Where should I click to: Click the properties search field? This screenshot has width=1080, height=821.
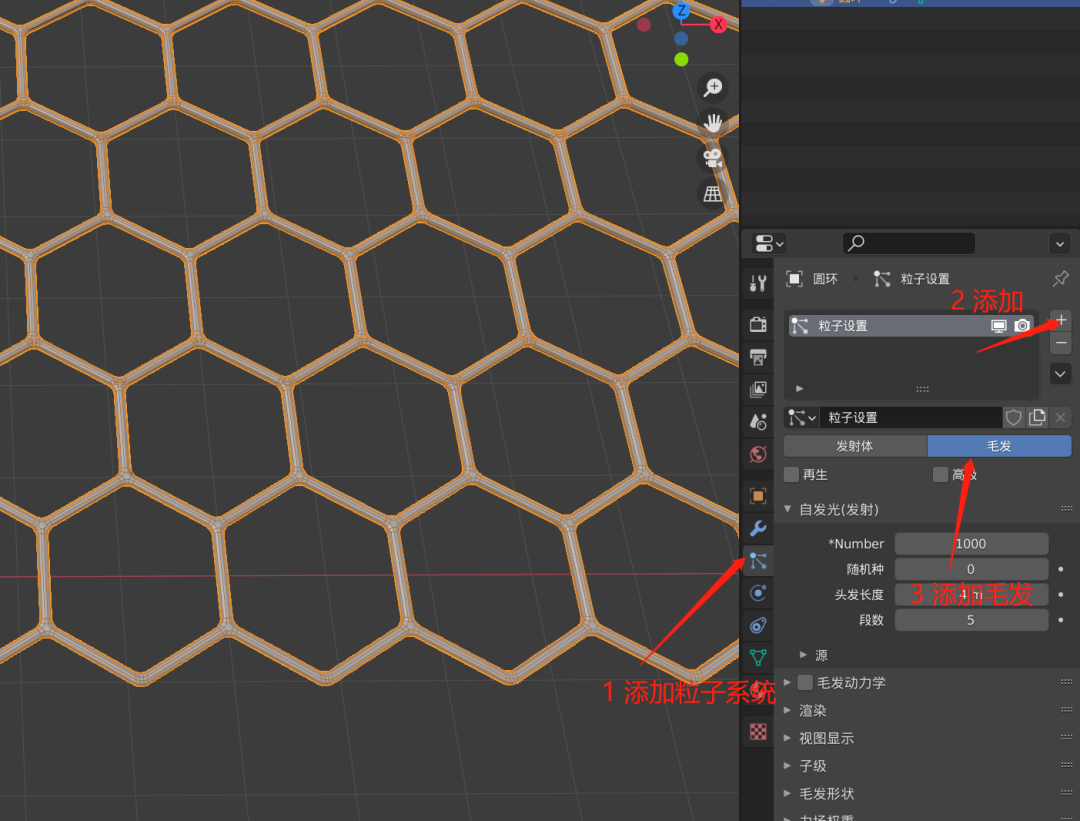coord(908,243)
